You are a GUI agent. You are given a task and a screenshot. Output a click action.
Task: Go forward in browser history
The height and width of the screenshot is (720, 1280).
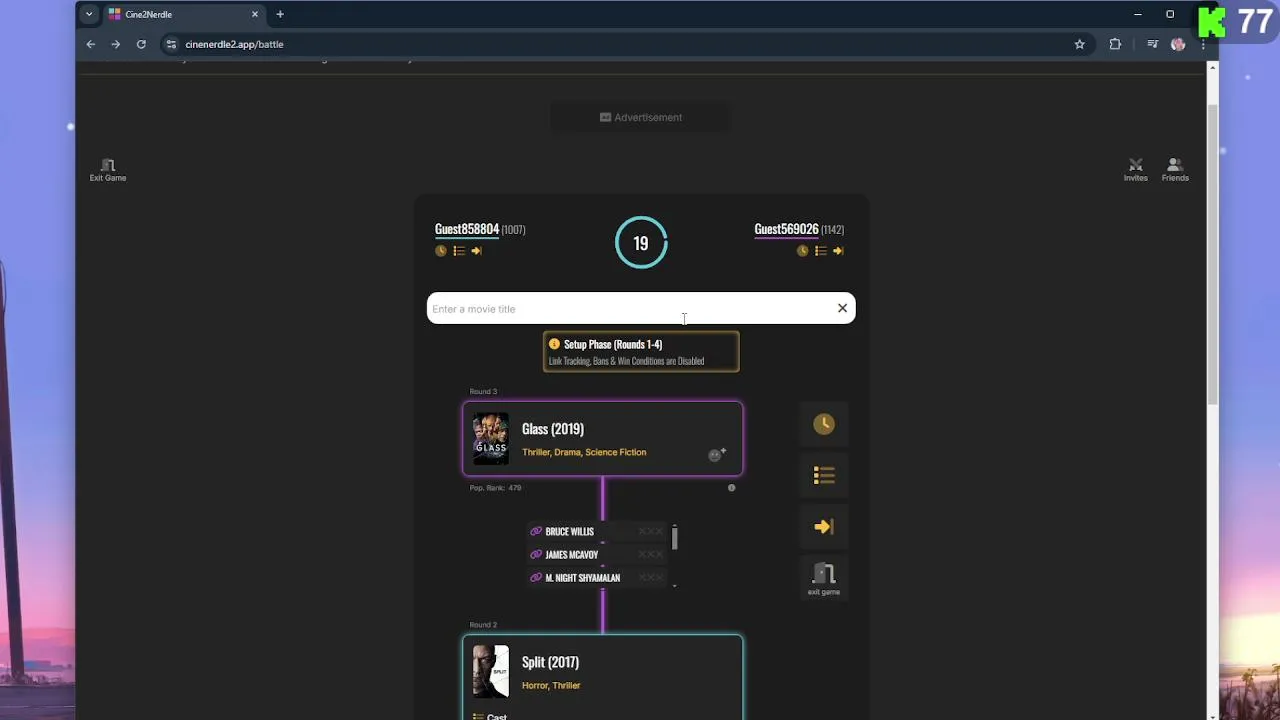tap(116, 44)
